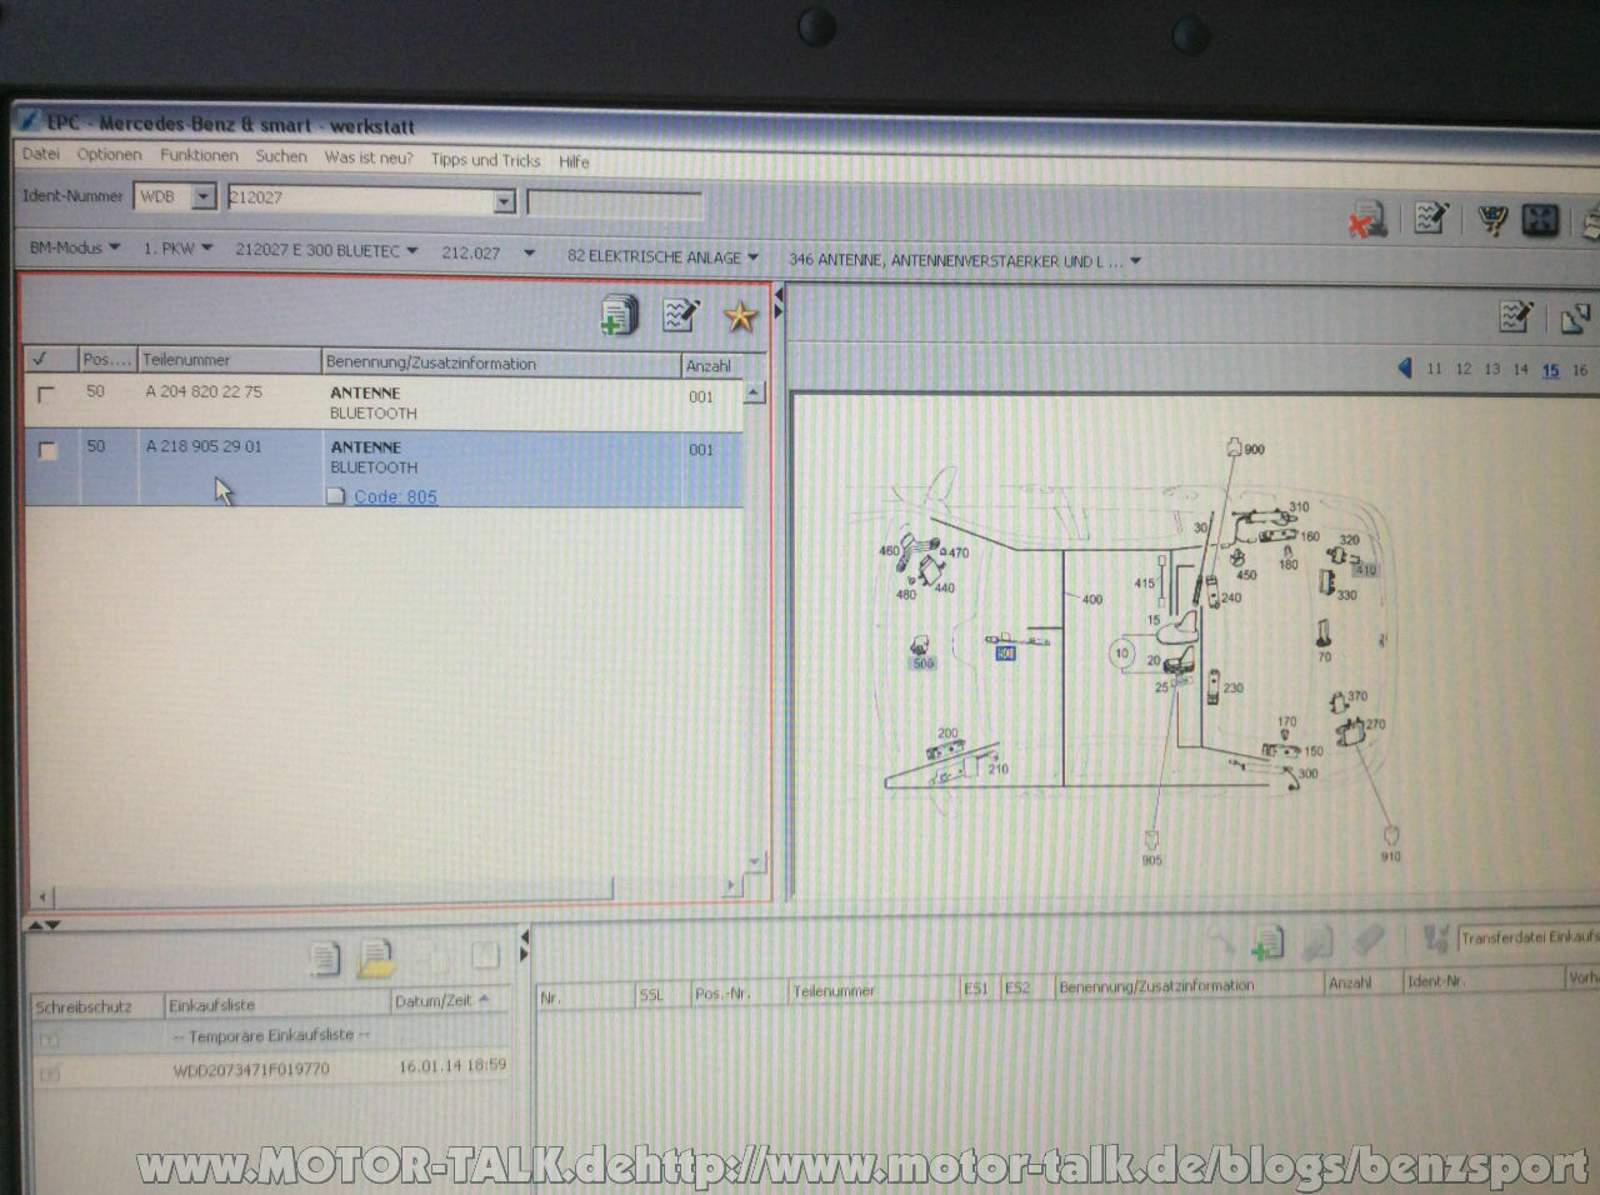The width and height of the screenshot is (1600, 1195).
Task: Go to diagram page 11
Action: click(x=1434, y=368)
